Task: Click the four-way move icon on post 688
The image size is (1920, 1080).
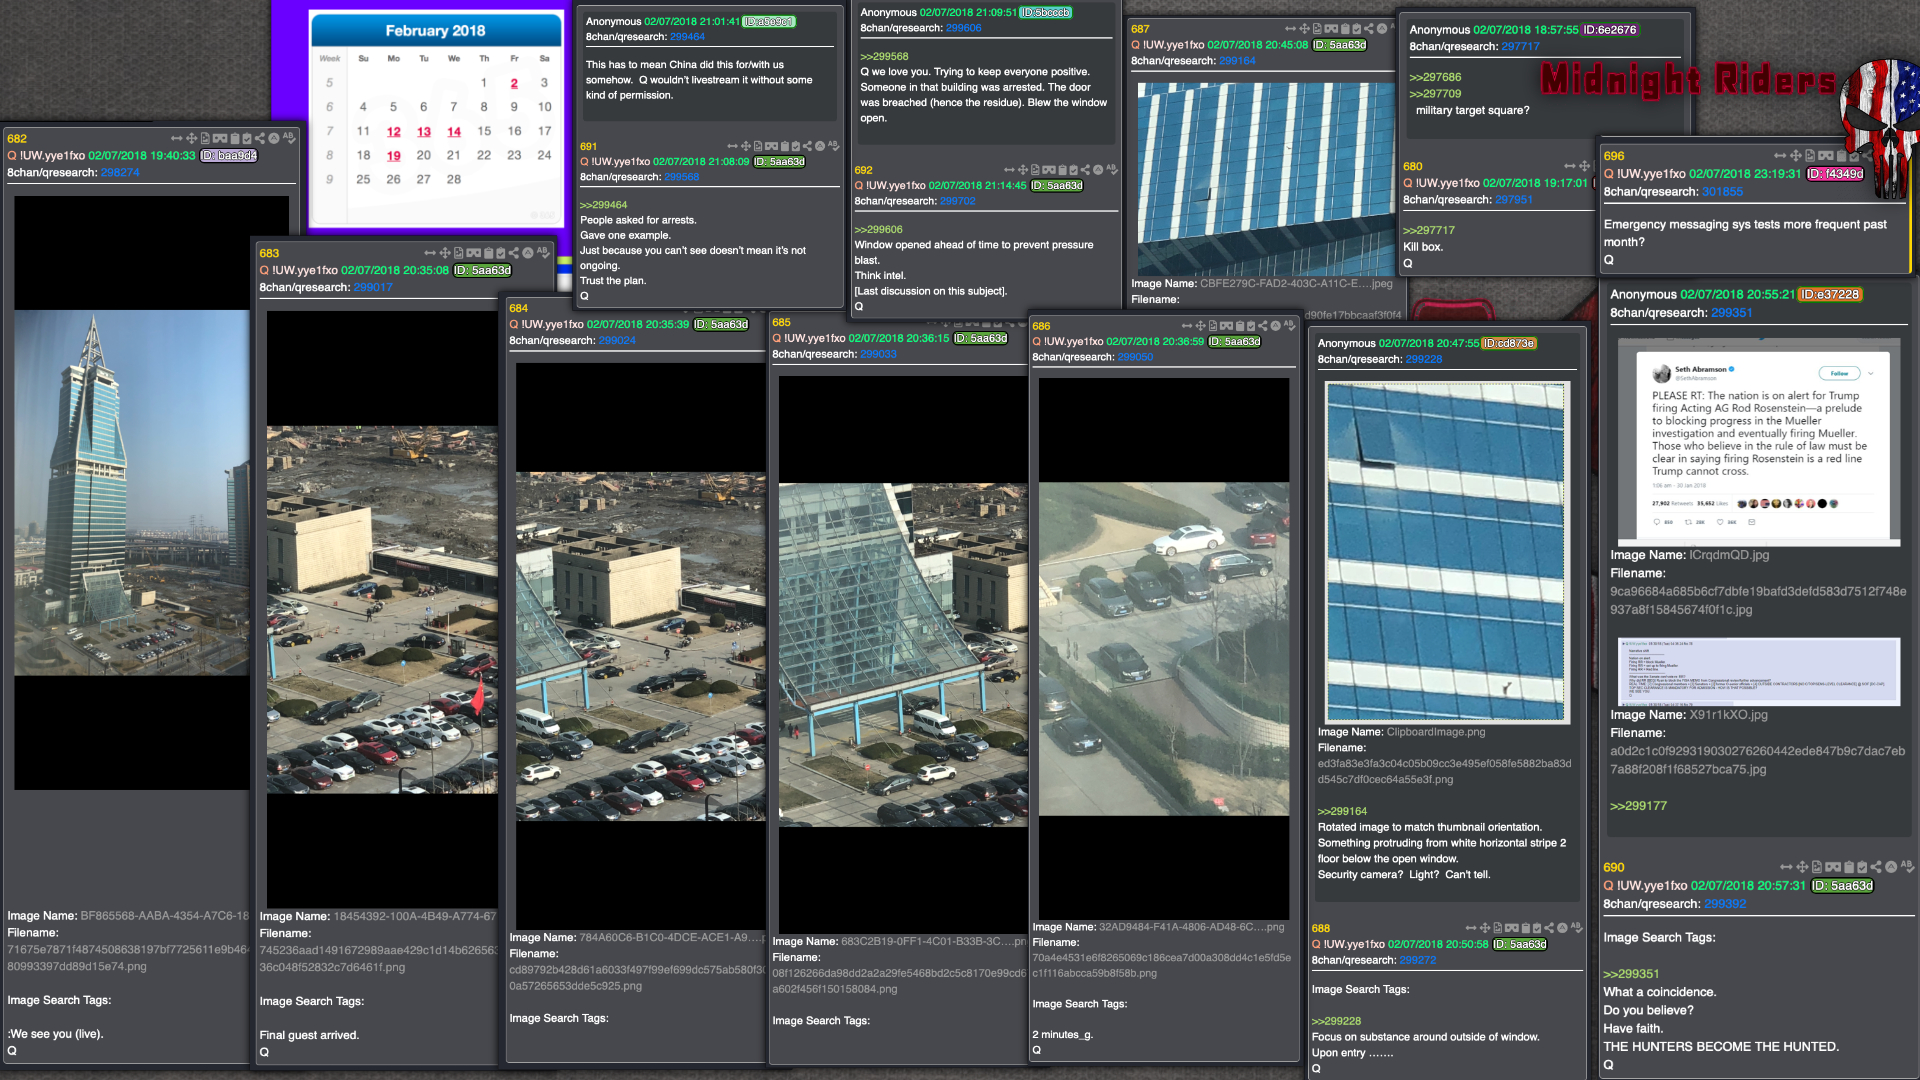Action: point(1485,928)
